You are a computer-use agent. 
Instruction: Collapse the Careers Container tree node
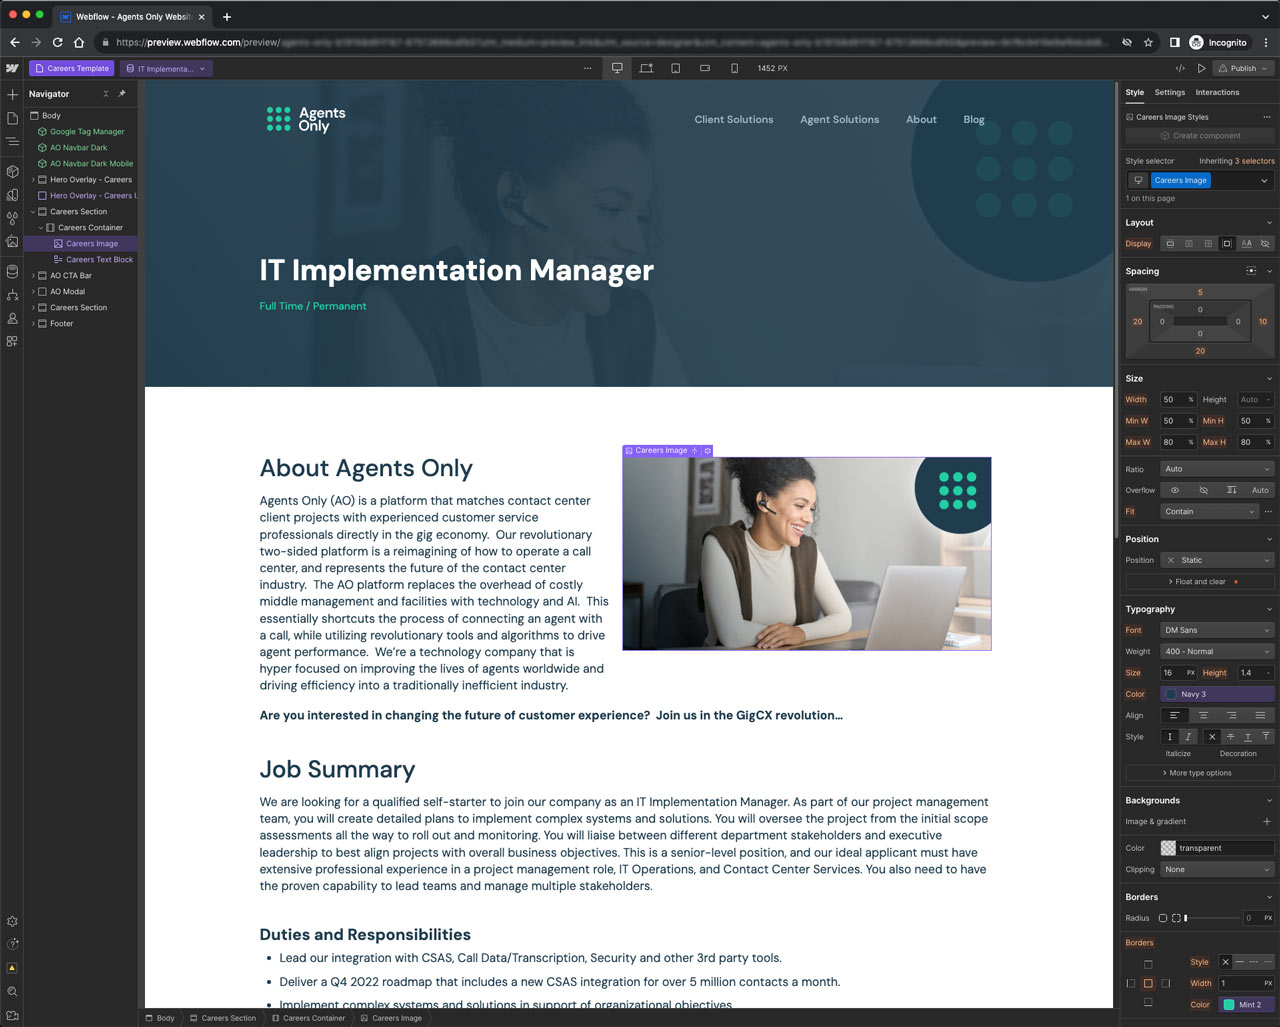[x=41, y=228]
